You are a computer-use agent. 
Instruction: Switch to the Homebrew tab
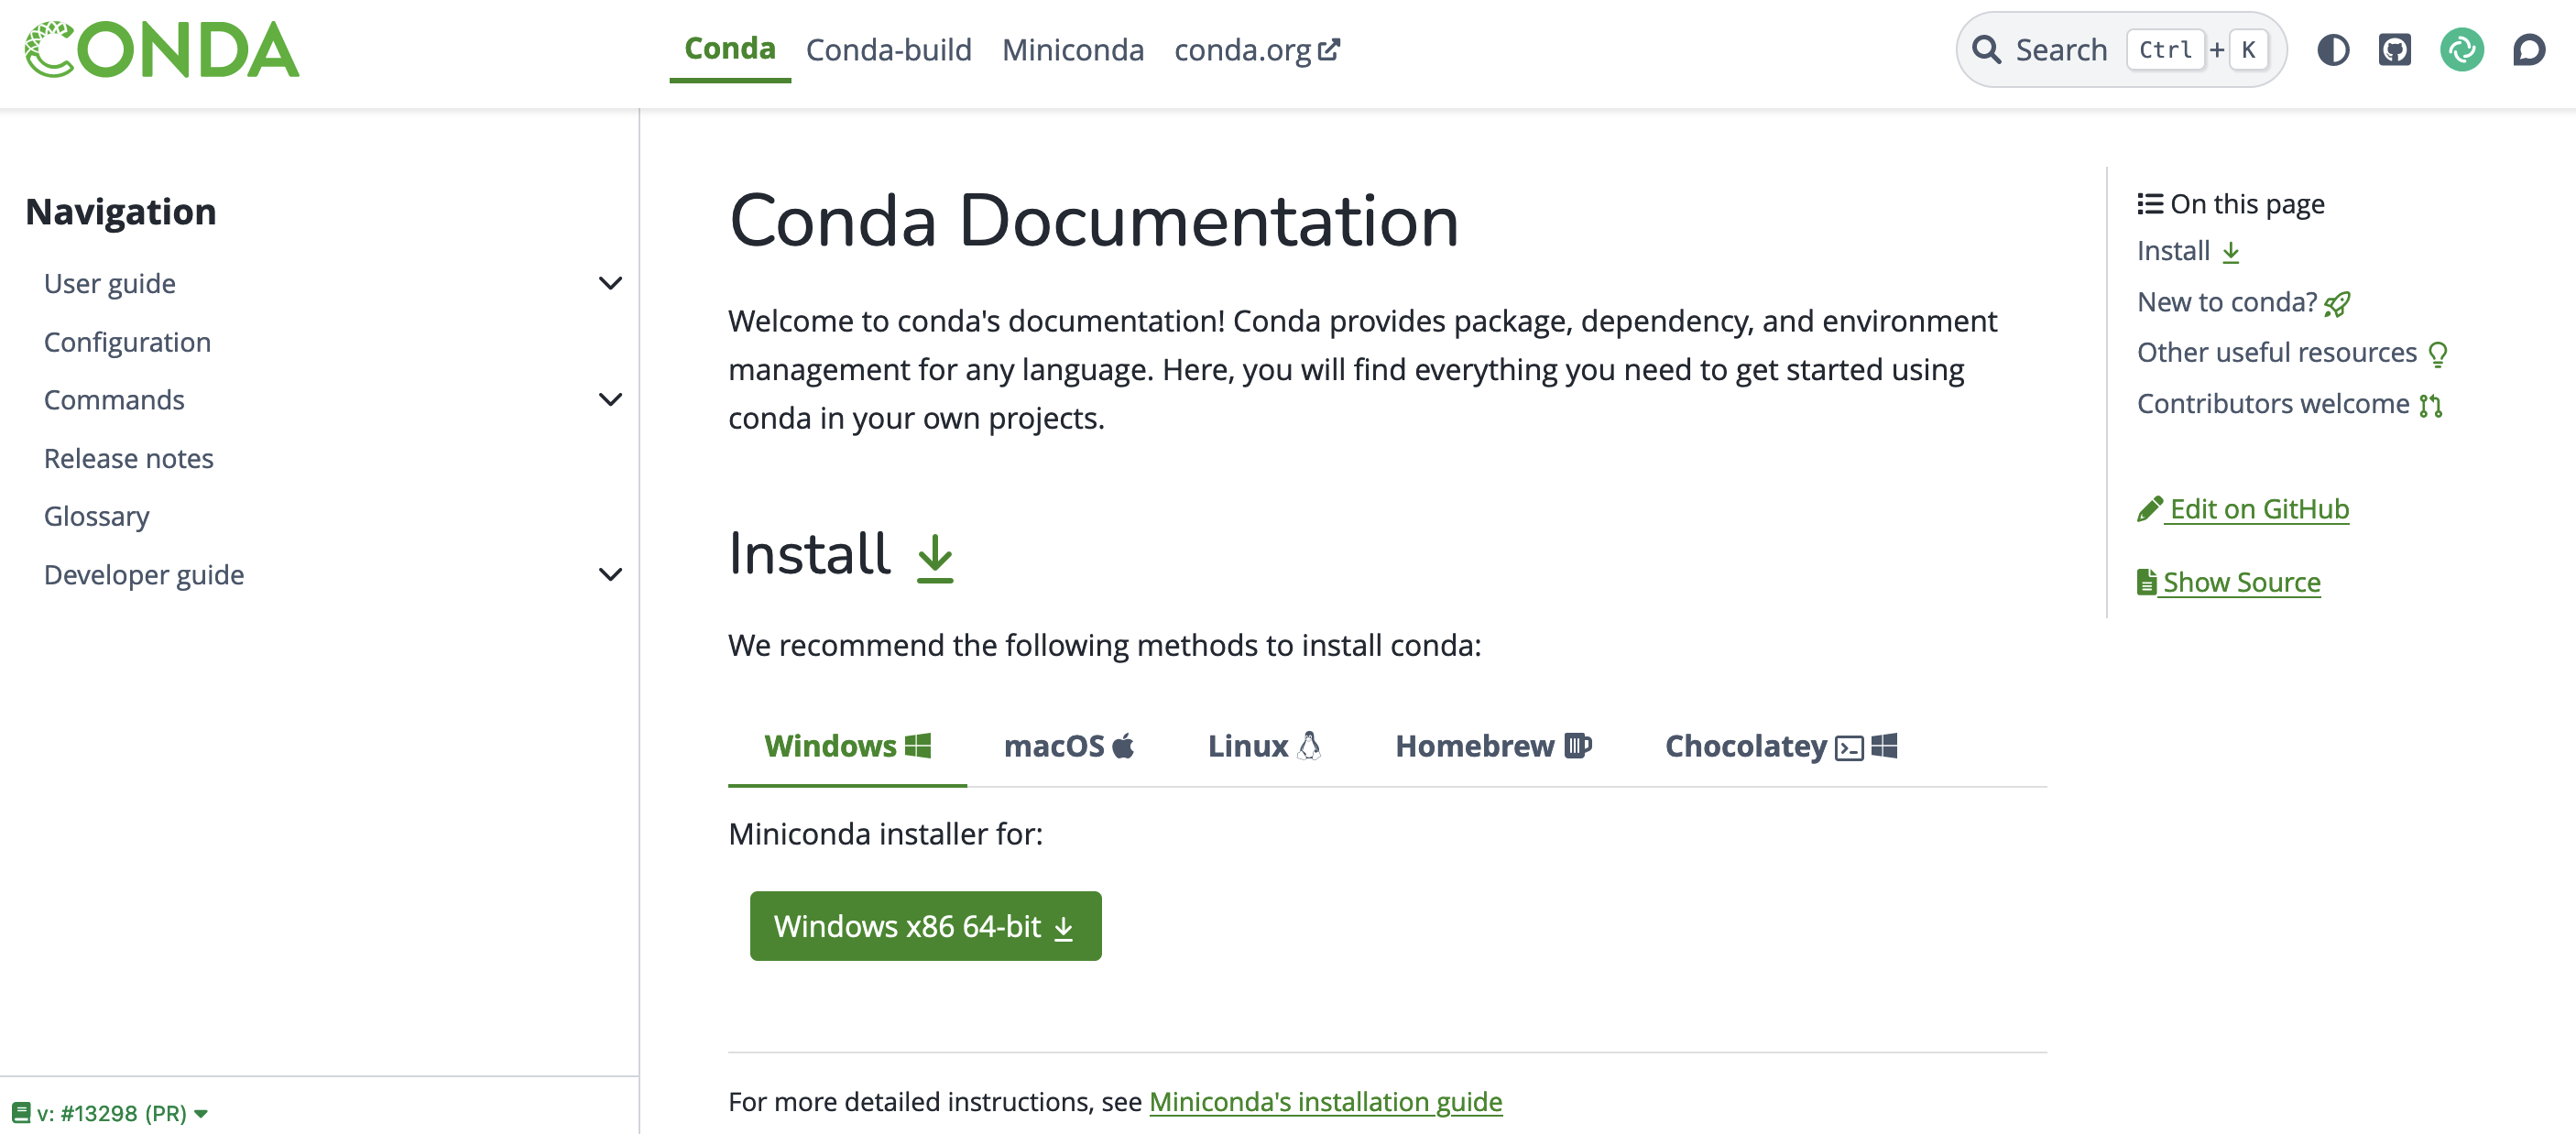coord(1491,746)
